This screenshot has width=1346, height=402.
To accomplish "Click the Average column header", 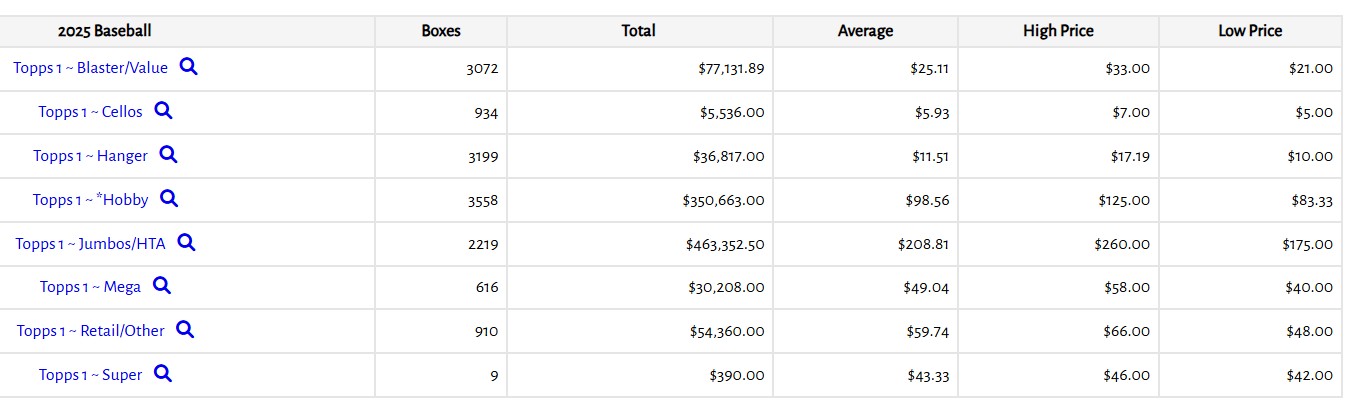I will click(x=865, y=31).
